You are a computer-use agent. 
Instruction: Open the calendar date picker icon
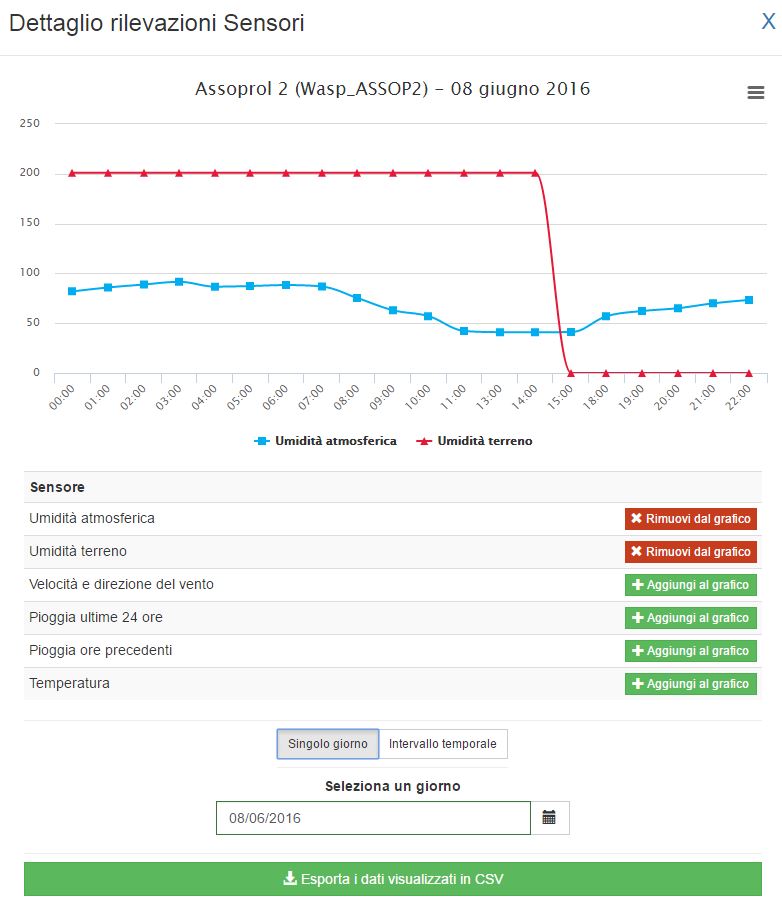tap(549, 817)
